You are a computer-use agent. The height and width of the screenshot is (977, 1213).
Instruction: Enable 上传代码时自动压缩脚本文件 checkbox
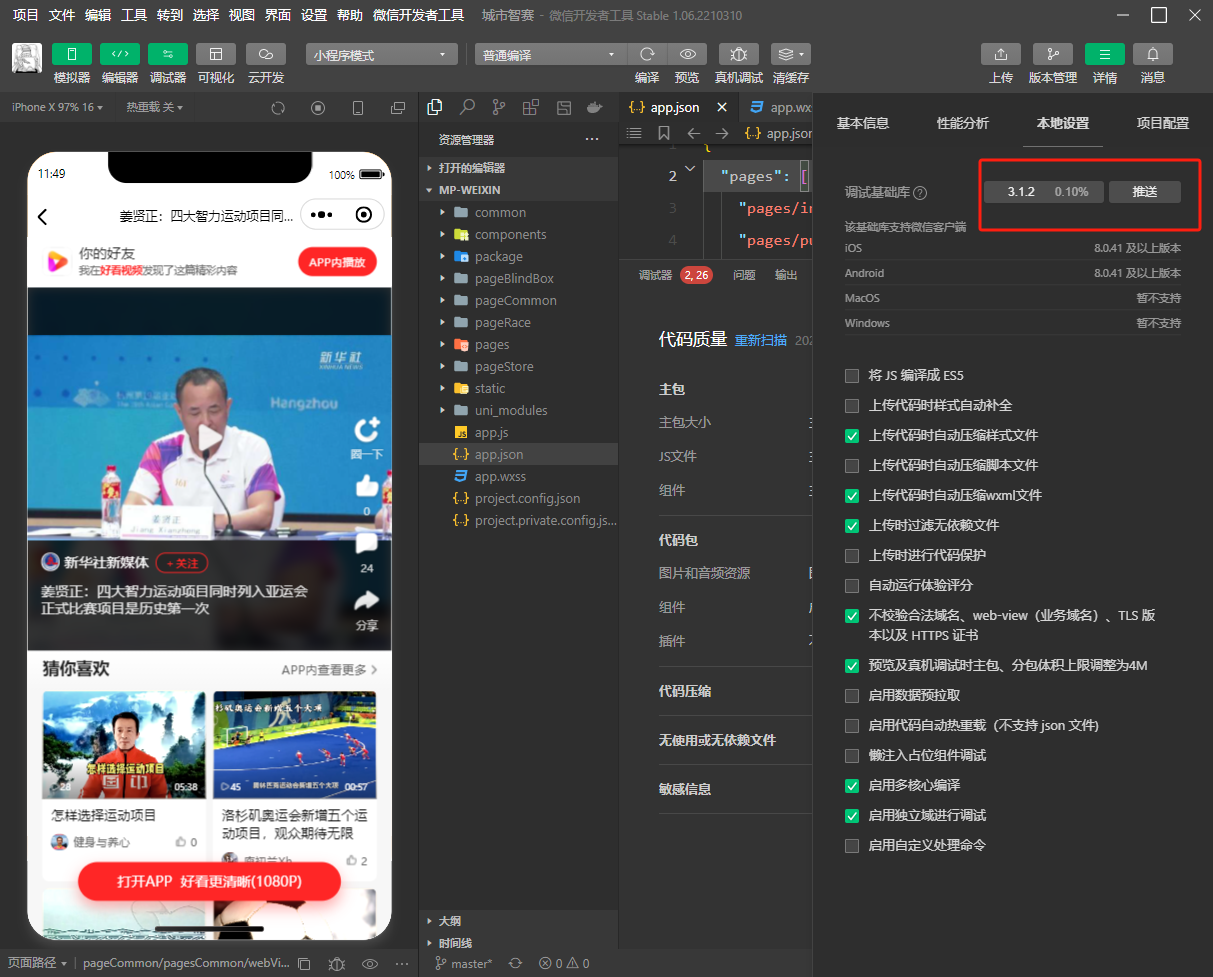point(852,466)
